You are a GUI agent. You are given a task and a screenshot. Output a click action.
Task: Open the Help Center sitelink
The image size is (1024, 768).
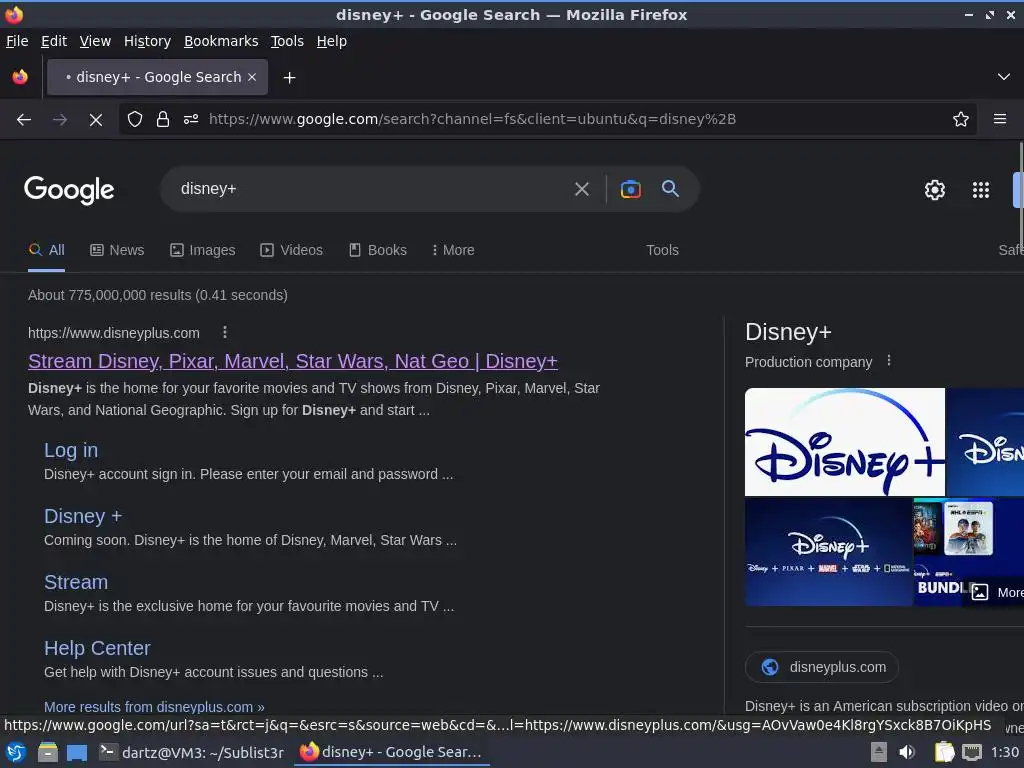(97, 648)
